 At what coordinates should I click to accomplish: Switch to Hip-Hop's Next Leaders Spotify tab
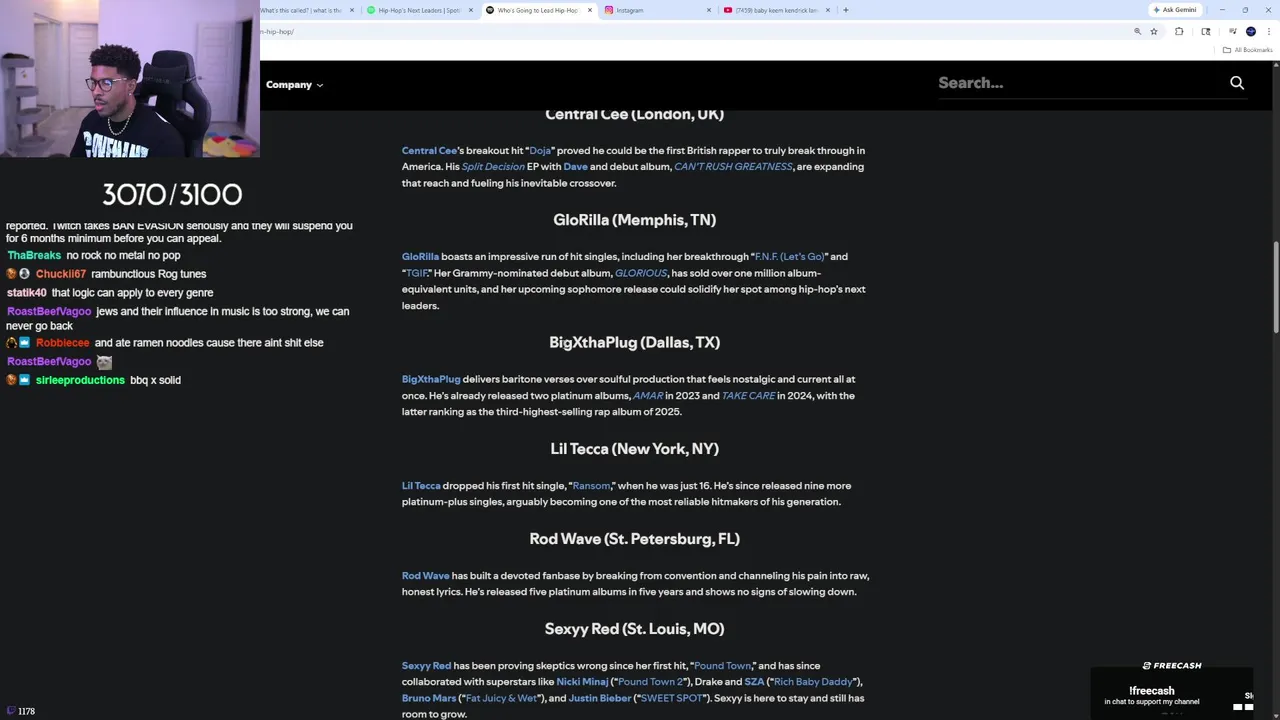point(419,10)
